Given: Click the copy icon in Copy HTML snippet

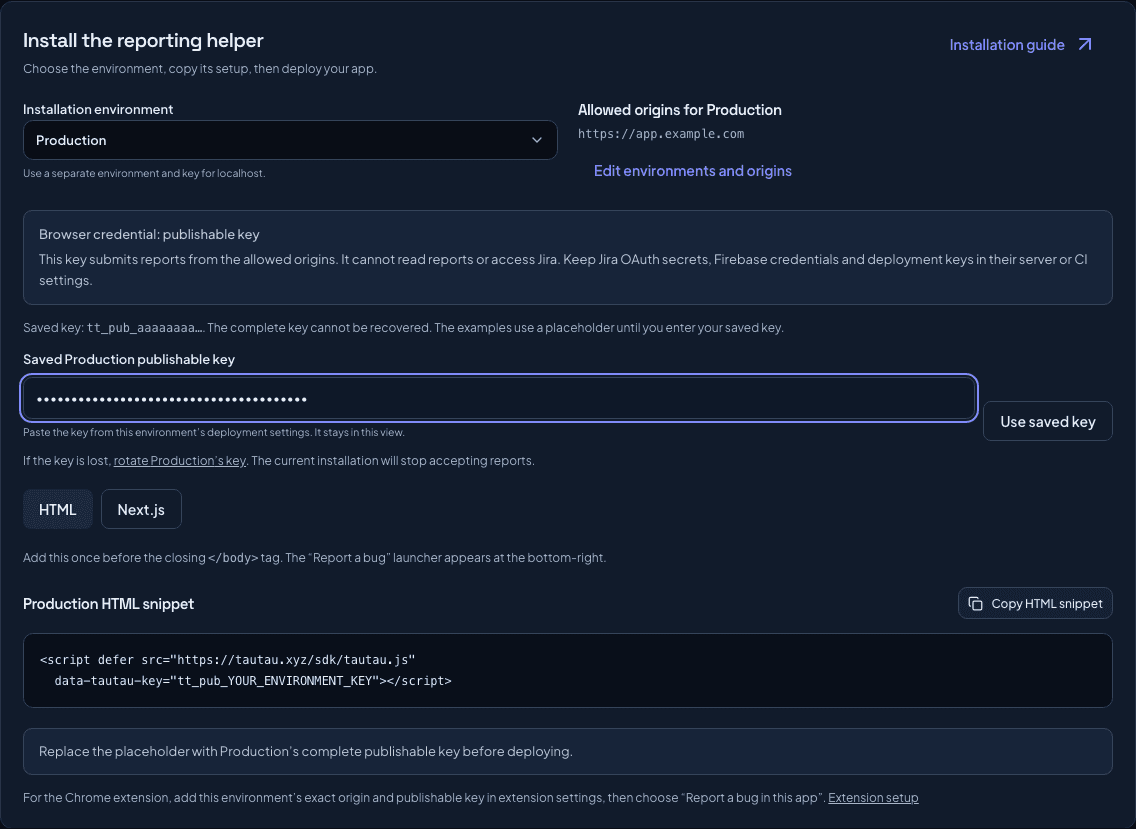Looking at the screenshot, I should 976,604.
